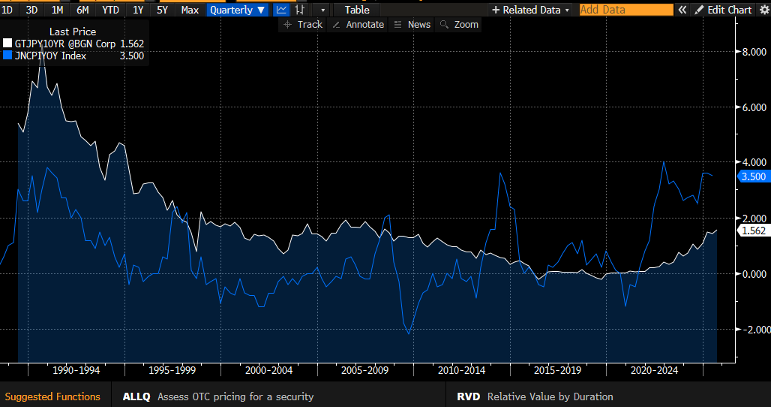Open the Quarterly periodicity dropdown
The image size is (772, 408).
pos(238,9)
